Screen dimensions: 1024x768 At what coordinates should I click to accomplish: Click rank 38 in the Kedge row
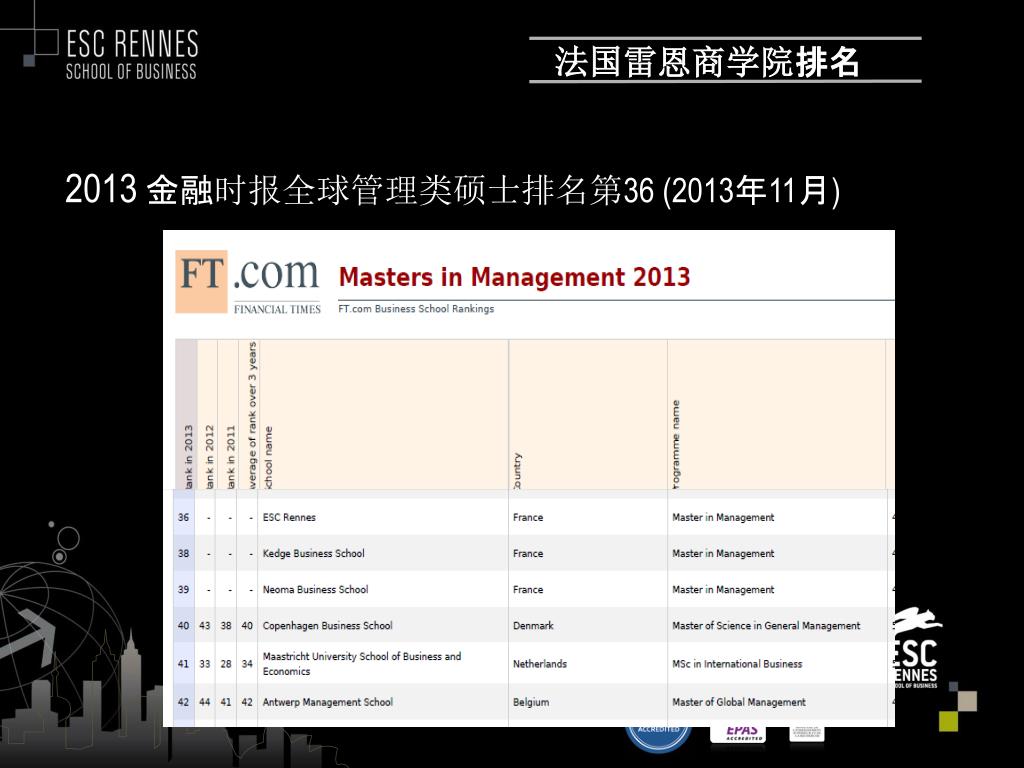184,553
